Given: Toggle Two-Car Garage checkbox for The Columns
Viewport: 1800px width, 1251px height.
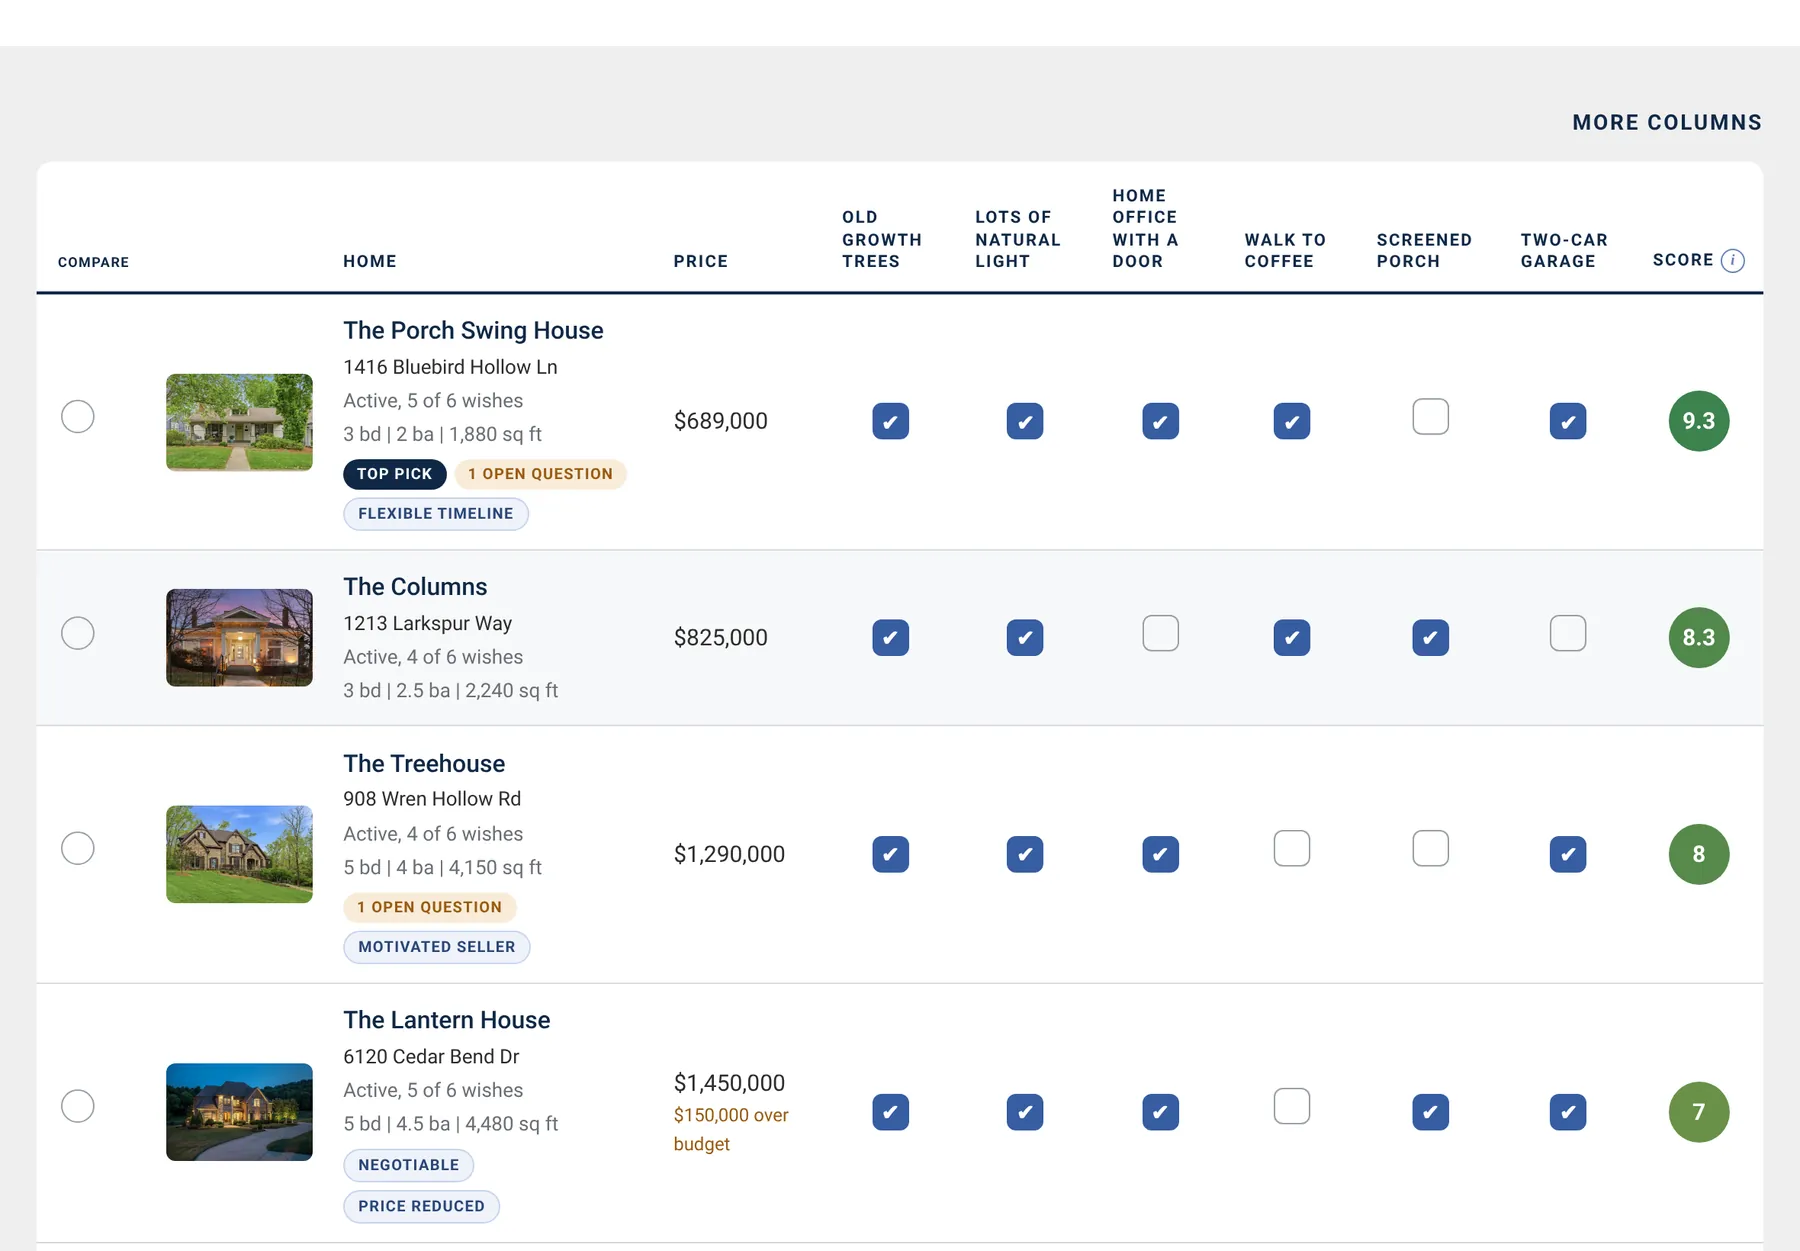Looking at the screenshot, I should pos(1568,633).
